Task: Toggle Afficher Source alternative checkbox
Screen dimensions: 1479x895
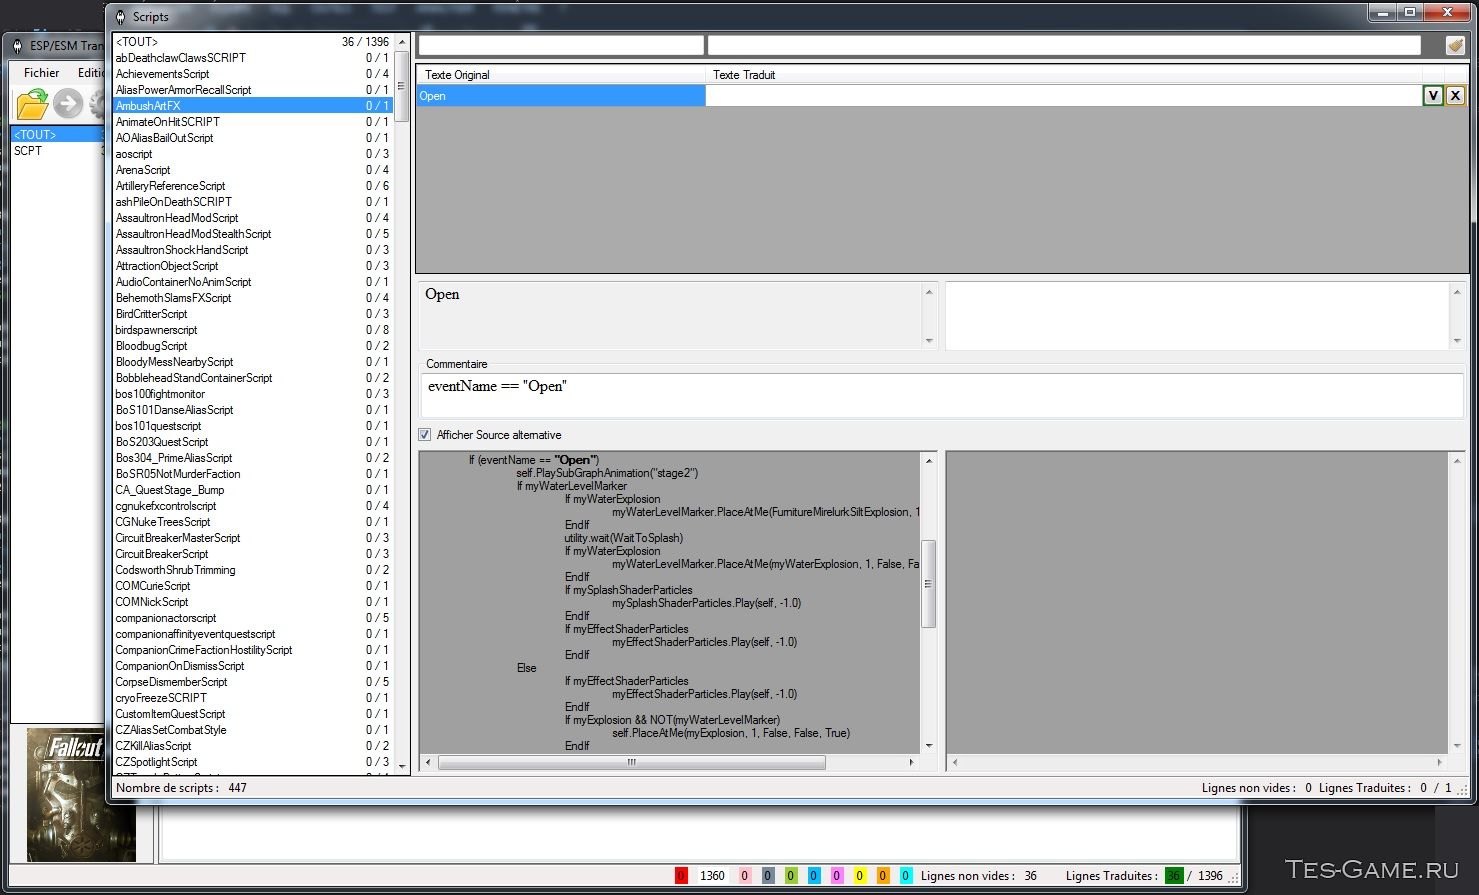Action: click(x=425, y=435)
